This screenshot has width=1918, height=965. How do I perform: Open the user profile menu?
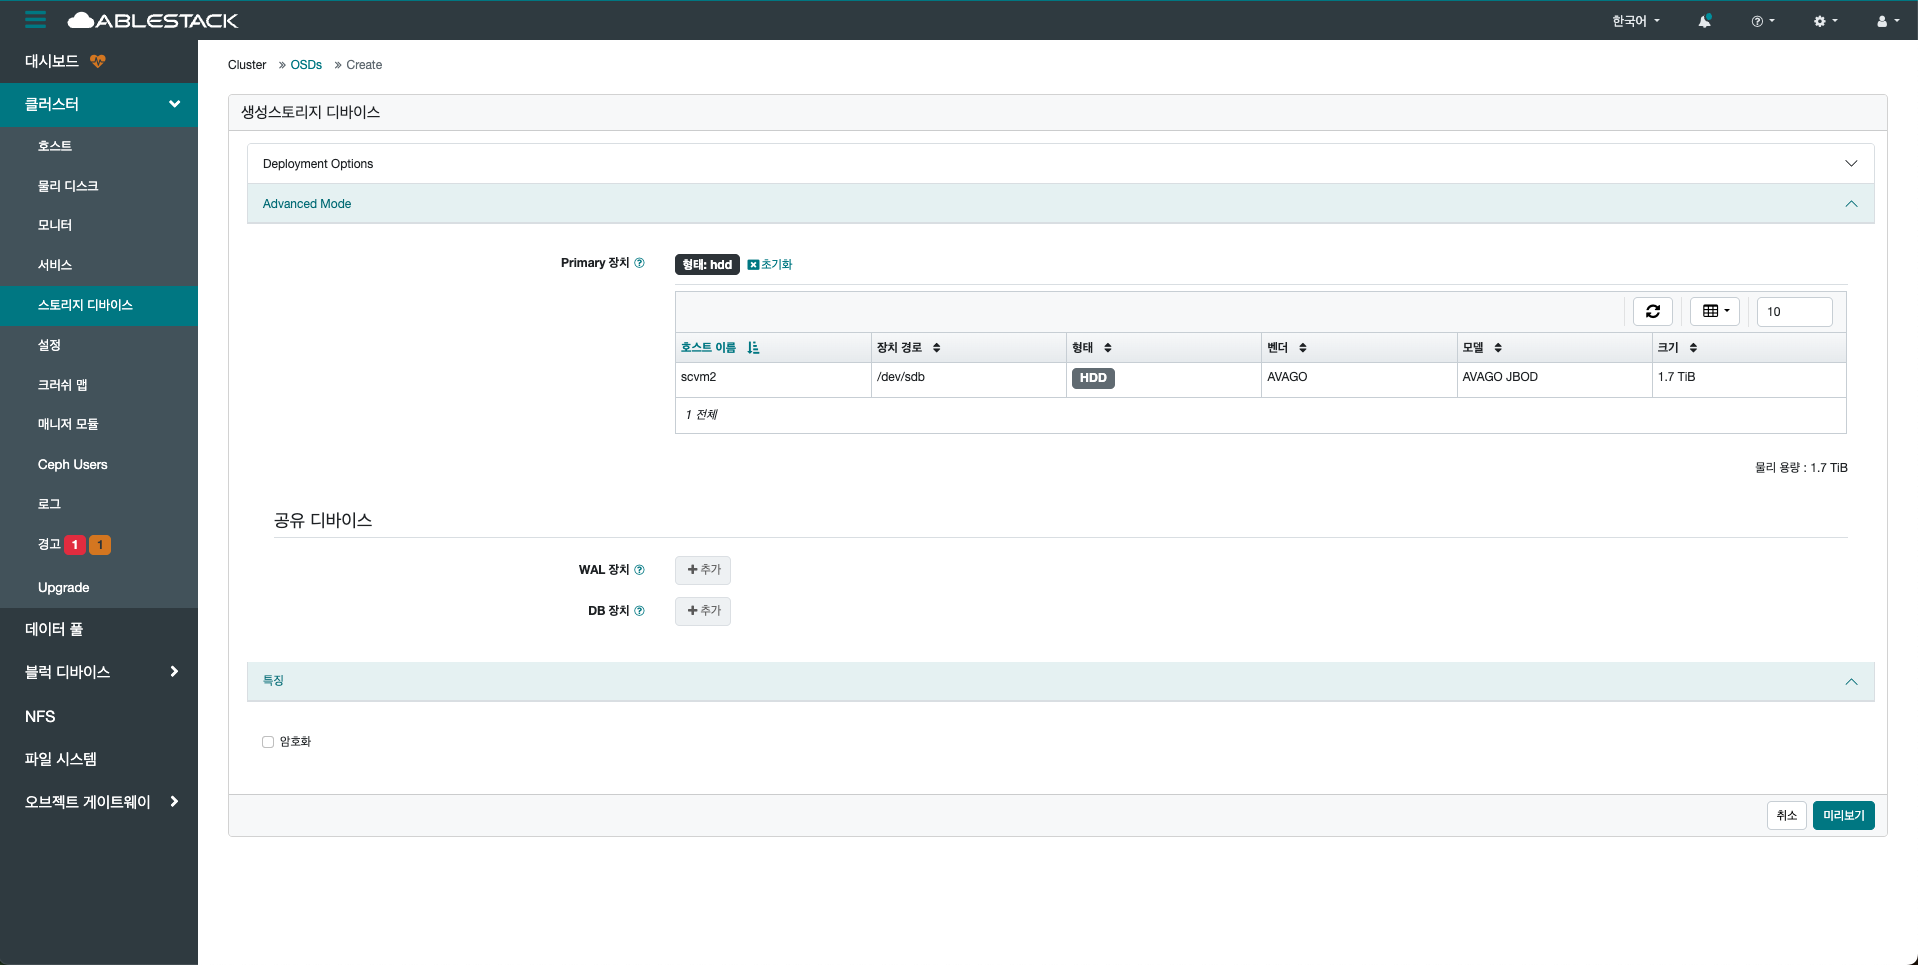(1887, 21)
